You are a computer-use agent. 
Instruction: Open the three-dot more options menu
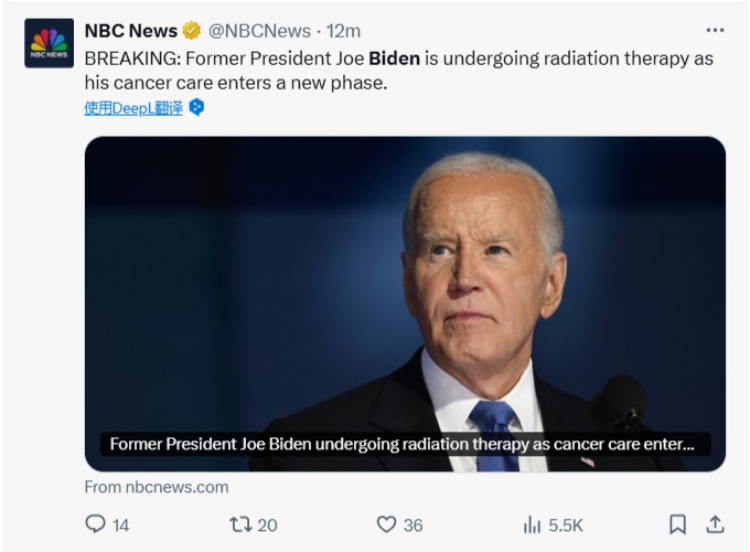714,30
